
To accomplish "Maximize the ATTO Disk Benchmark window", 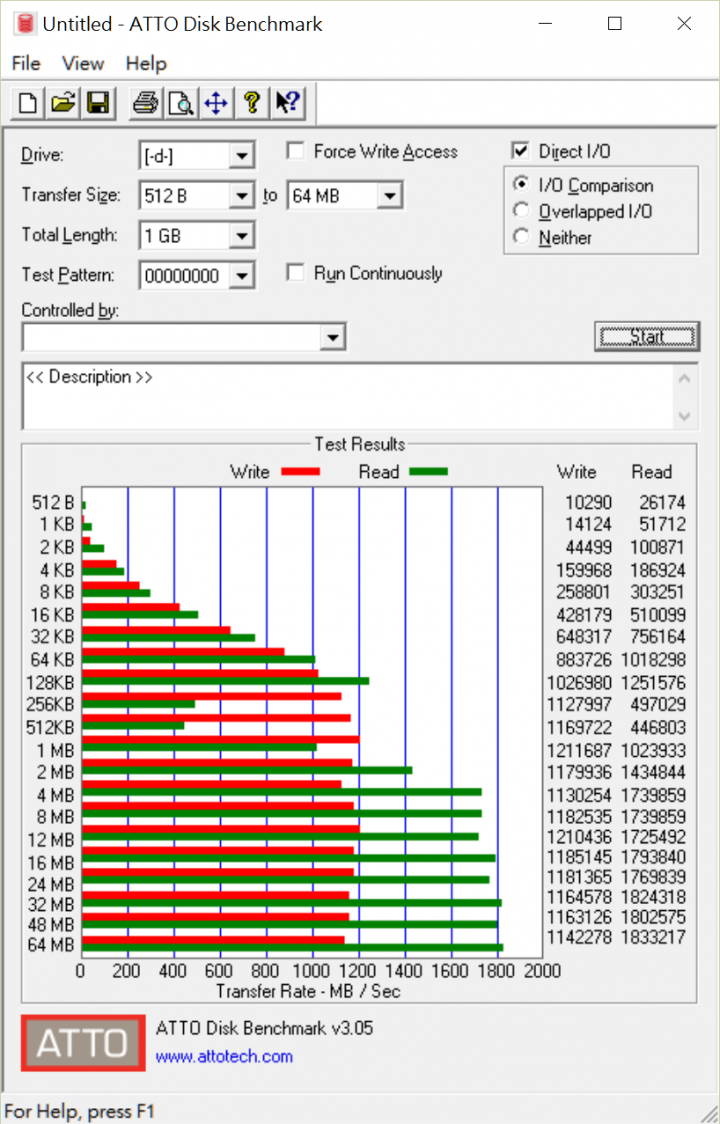I will [615, 24].
